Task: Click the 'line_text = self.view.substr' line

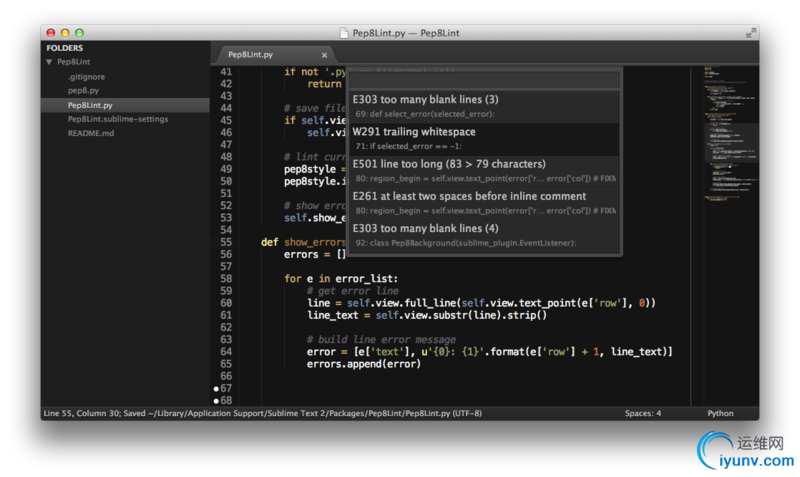Action: point(427,315)
